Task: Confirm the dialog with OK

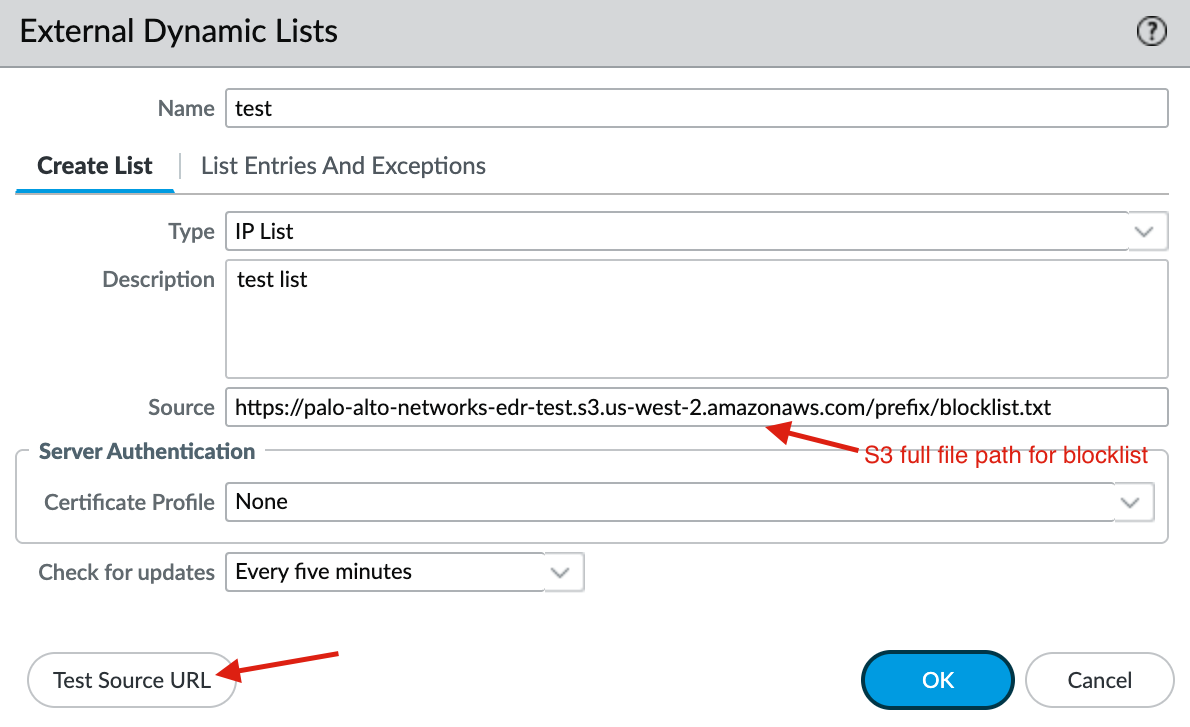Action: tap(938, 680)
